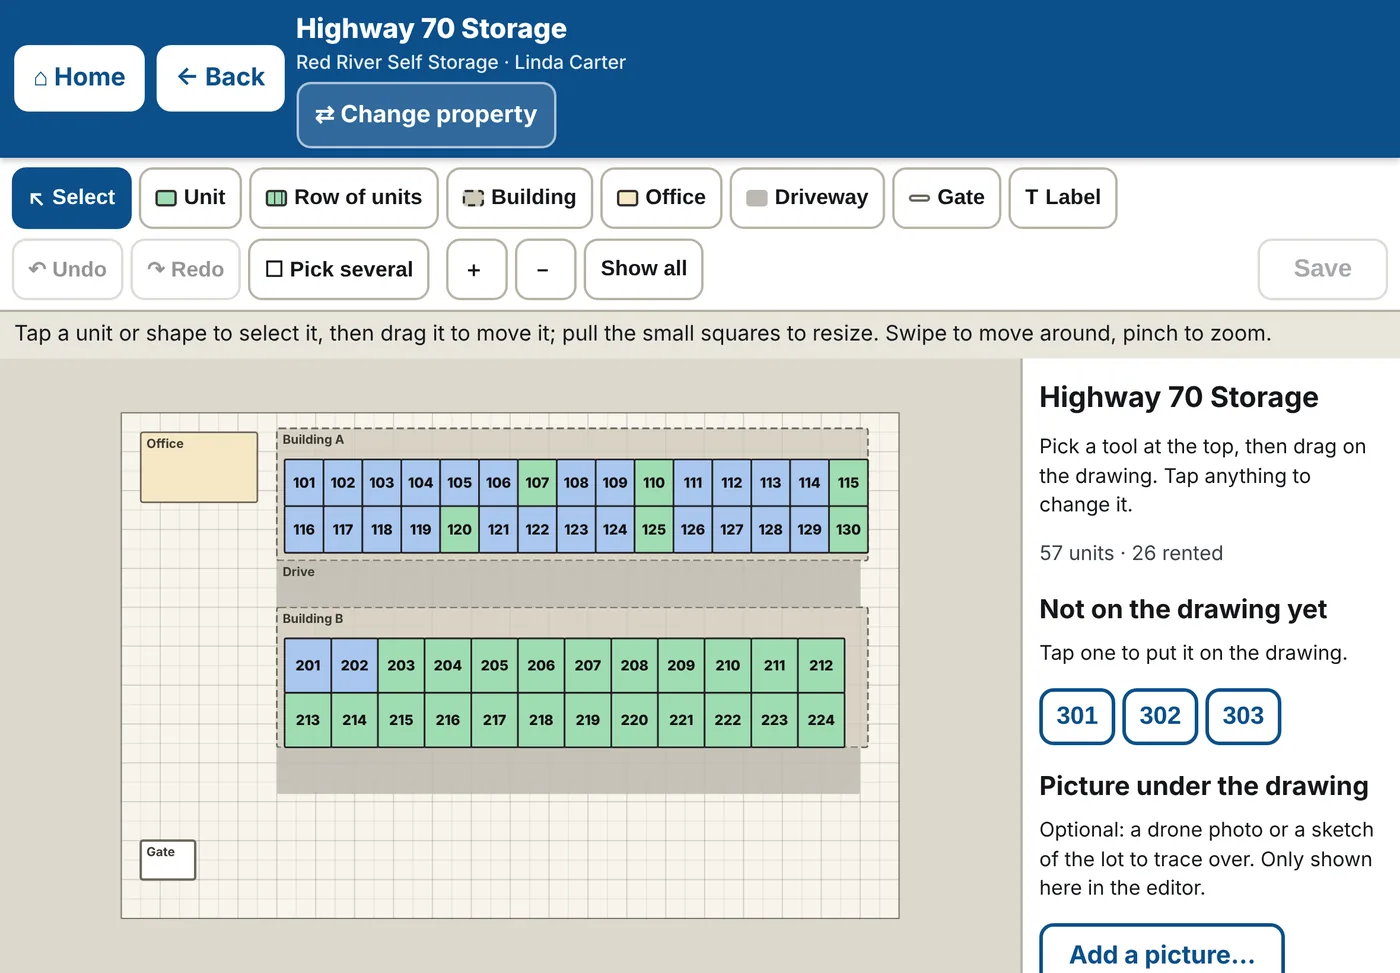The image size is (1400, 973).
Task: Select unit 120 in Building A
Action: 459,530
